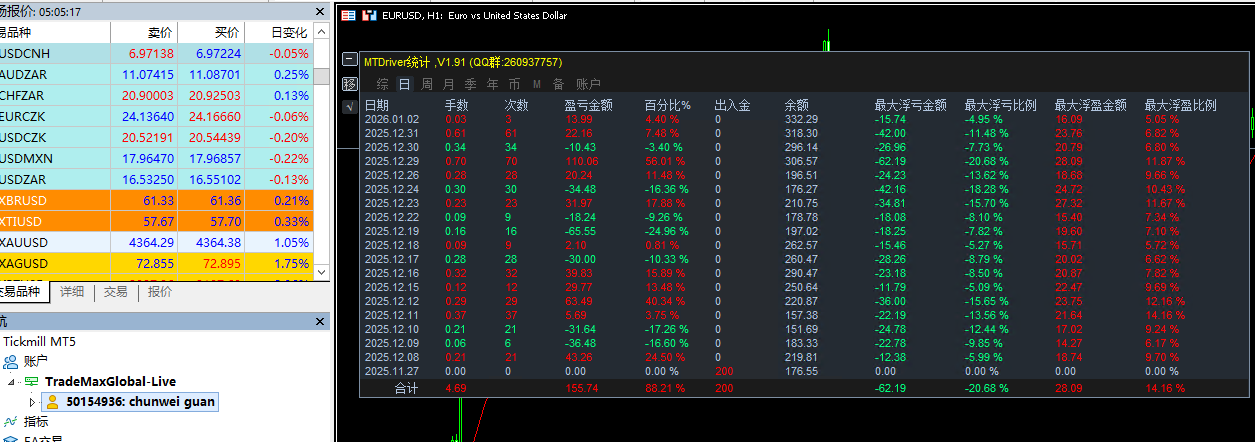Viewport: 1255px width, 442px height.
Task: Select the XAGUSD symbol row
Action: (156, 264)
